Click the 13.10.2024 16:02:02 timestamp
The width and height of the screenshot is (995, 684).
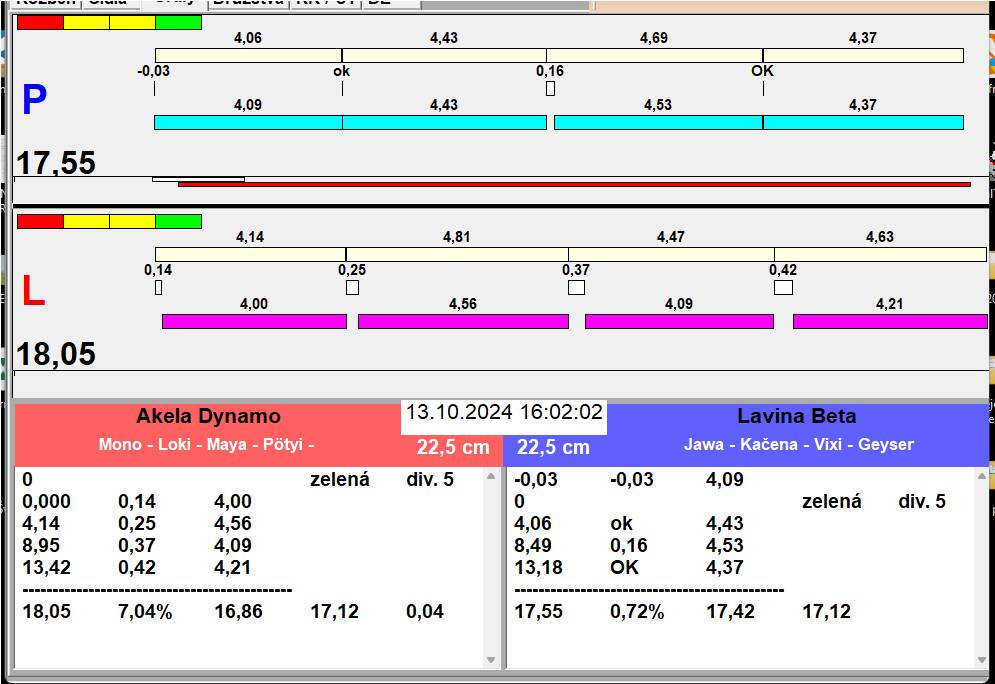pyautogui.click(x=504, y=412)
